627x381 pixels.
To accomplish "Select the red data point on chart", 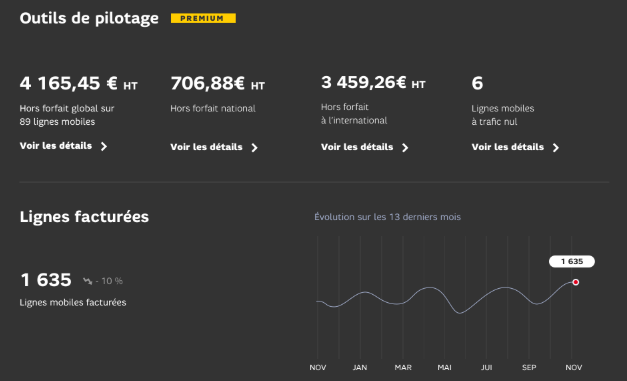I will point(575,282).
